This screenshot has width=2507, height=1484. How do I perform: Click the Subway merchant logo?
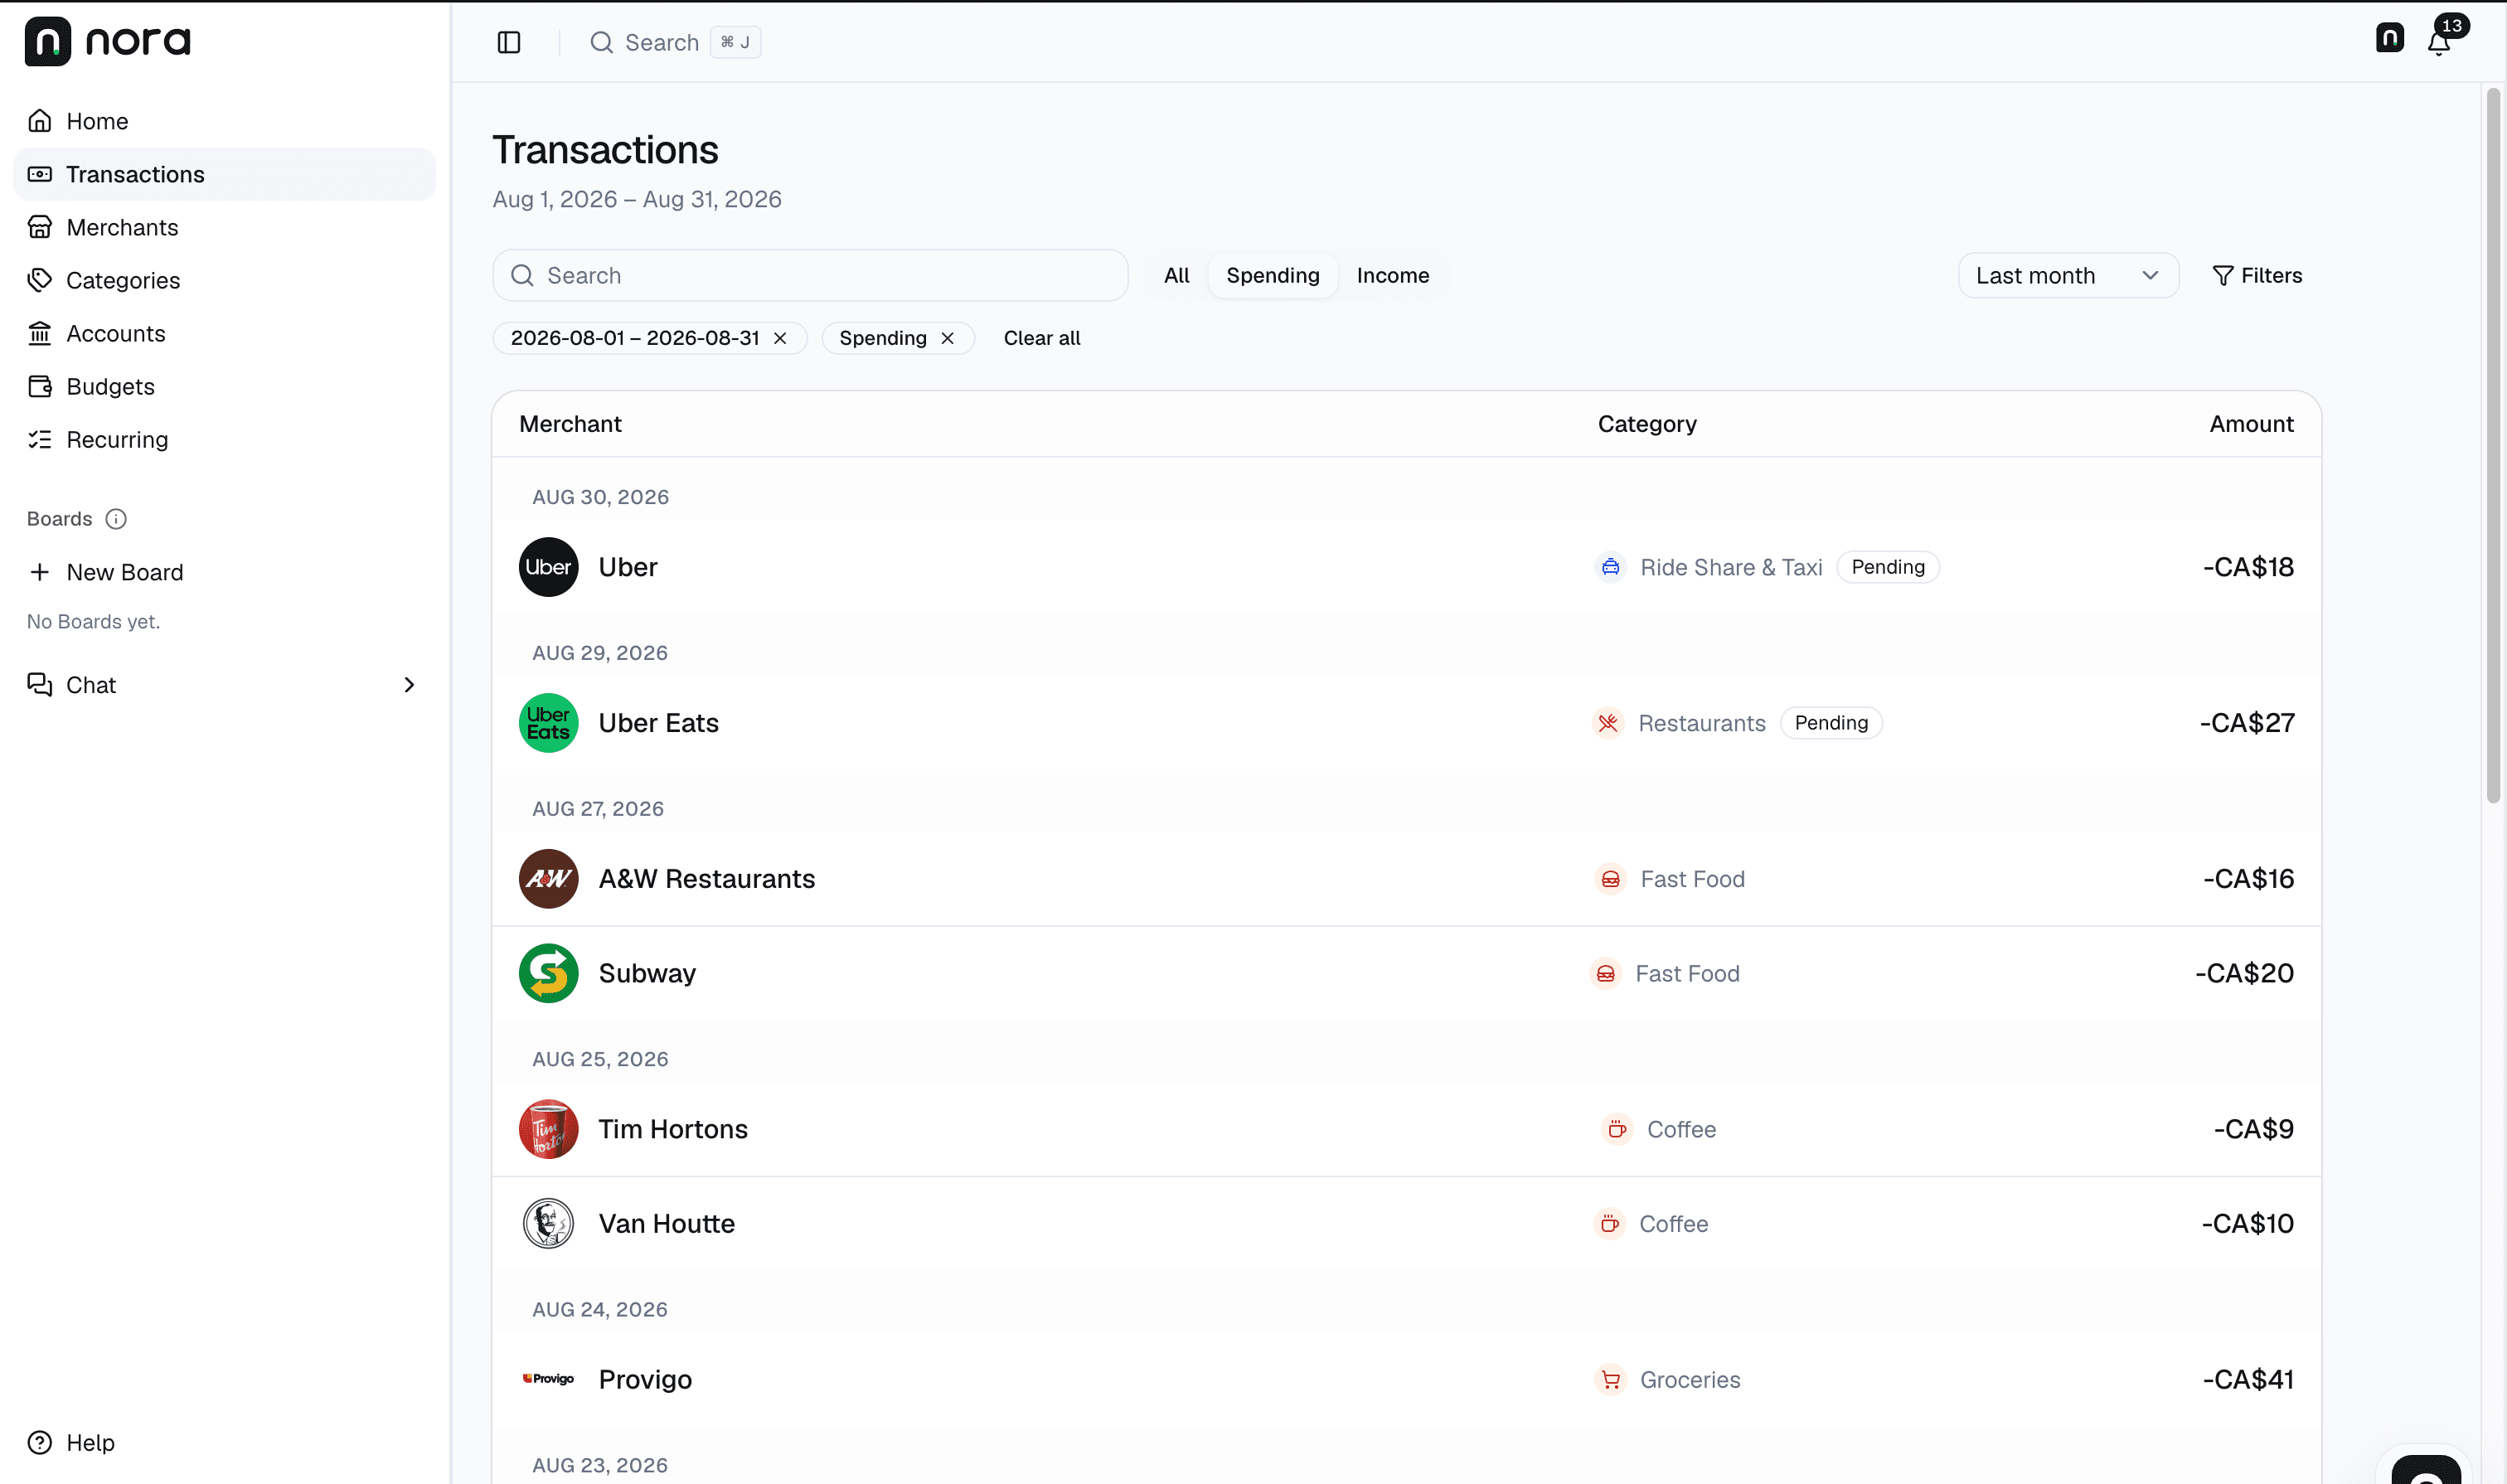click(548, 973)
